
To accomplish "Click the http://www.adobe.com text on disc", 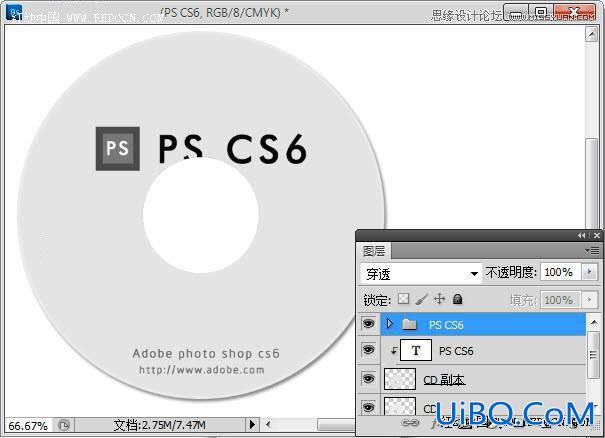I will (202, 370).
